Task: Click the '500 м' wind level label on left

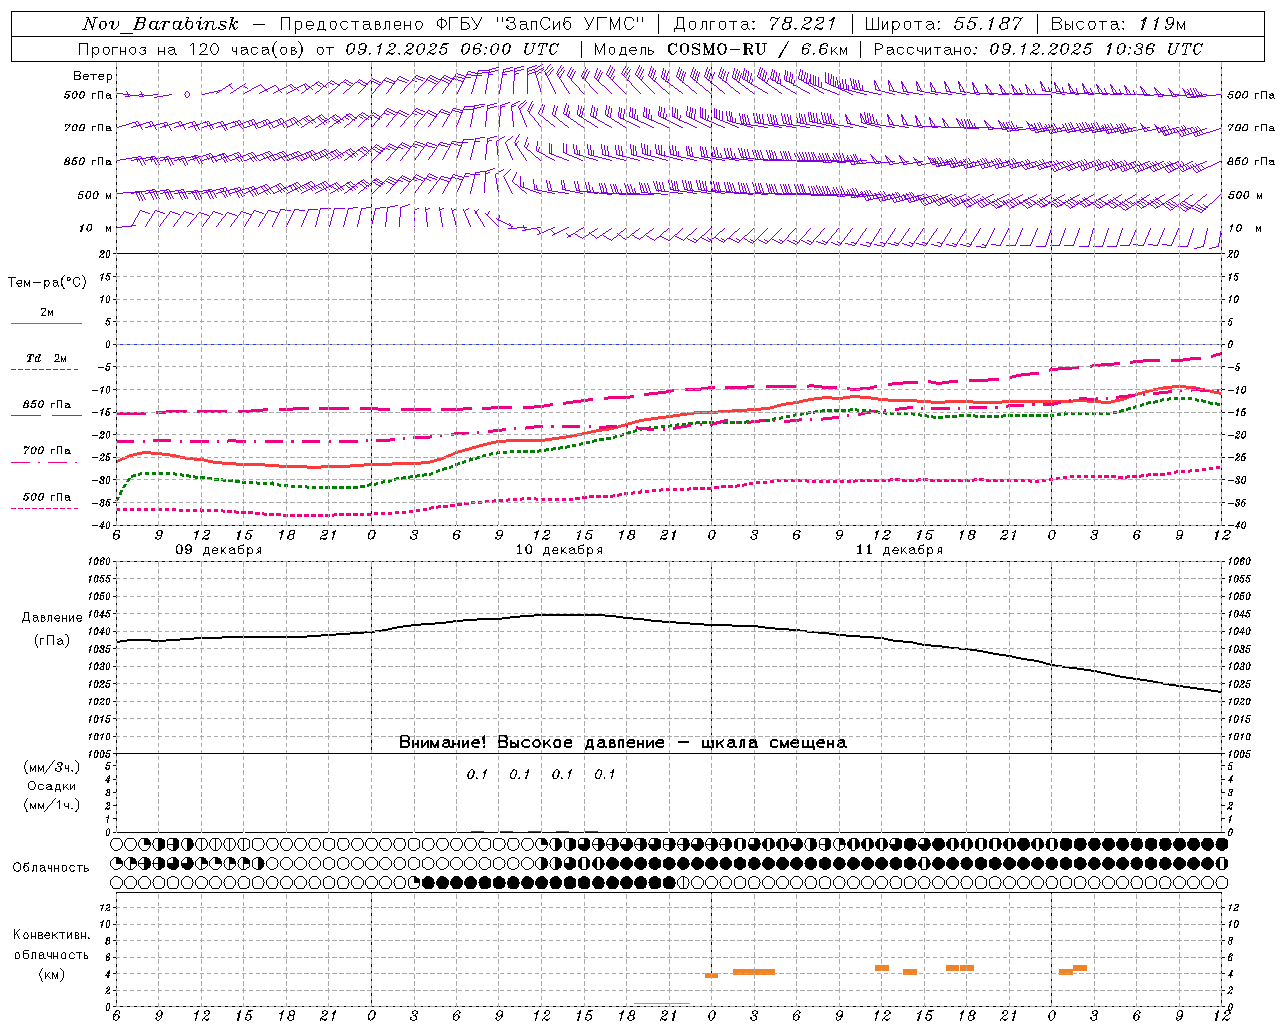Action: point(95,195)
